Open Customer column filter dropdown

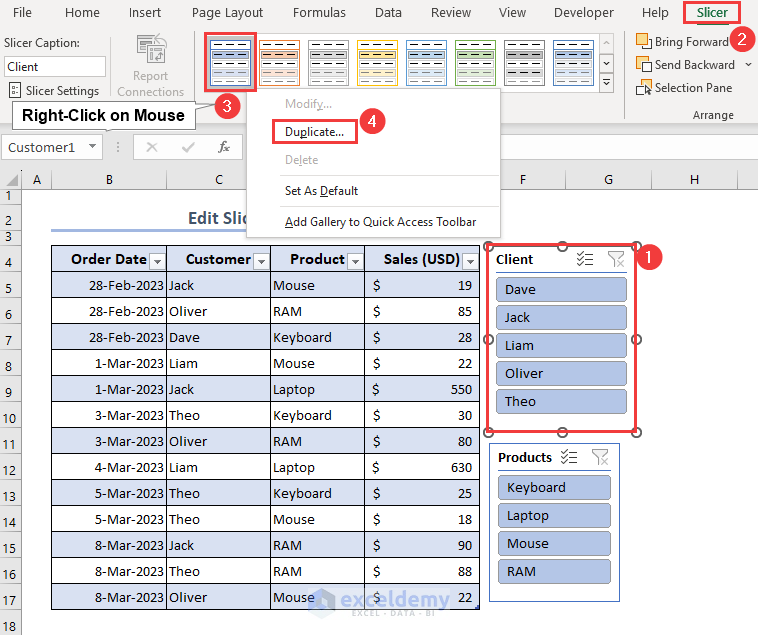click(x=262, y=261)
